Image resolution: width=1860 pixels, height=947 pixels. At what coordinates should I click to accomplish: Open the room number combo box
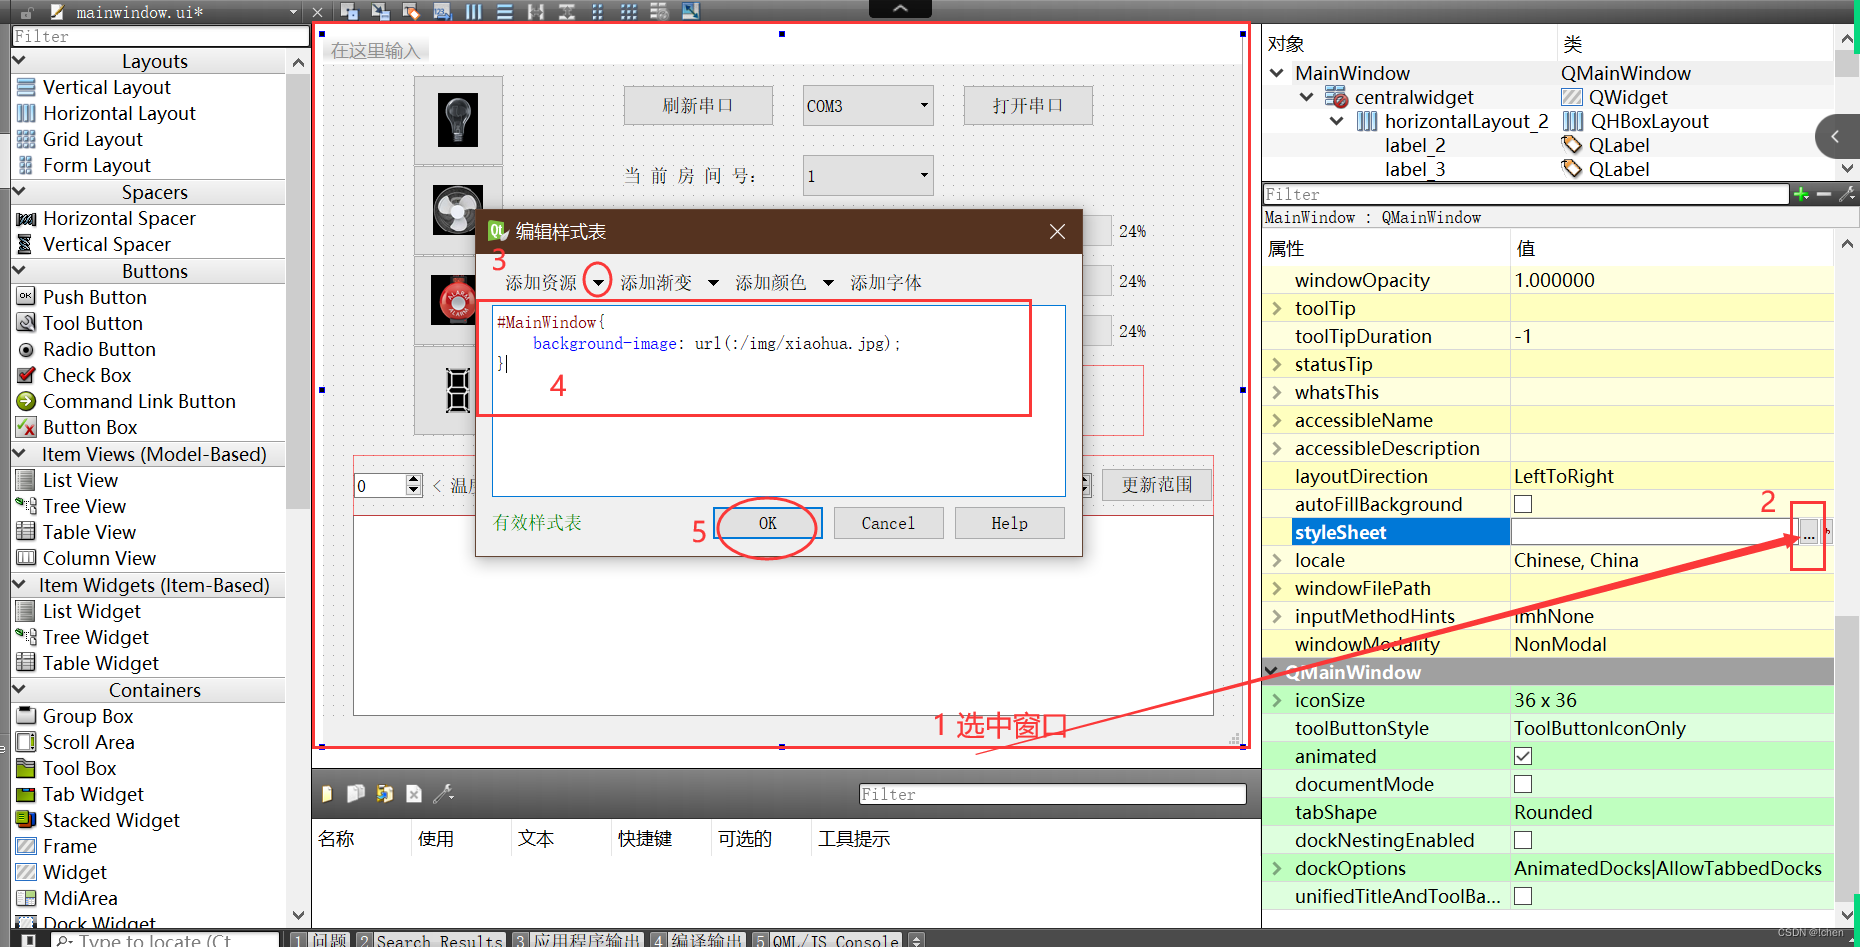868,175
